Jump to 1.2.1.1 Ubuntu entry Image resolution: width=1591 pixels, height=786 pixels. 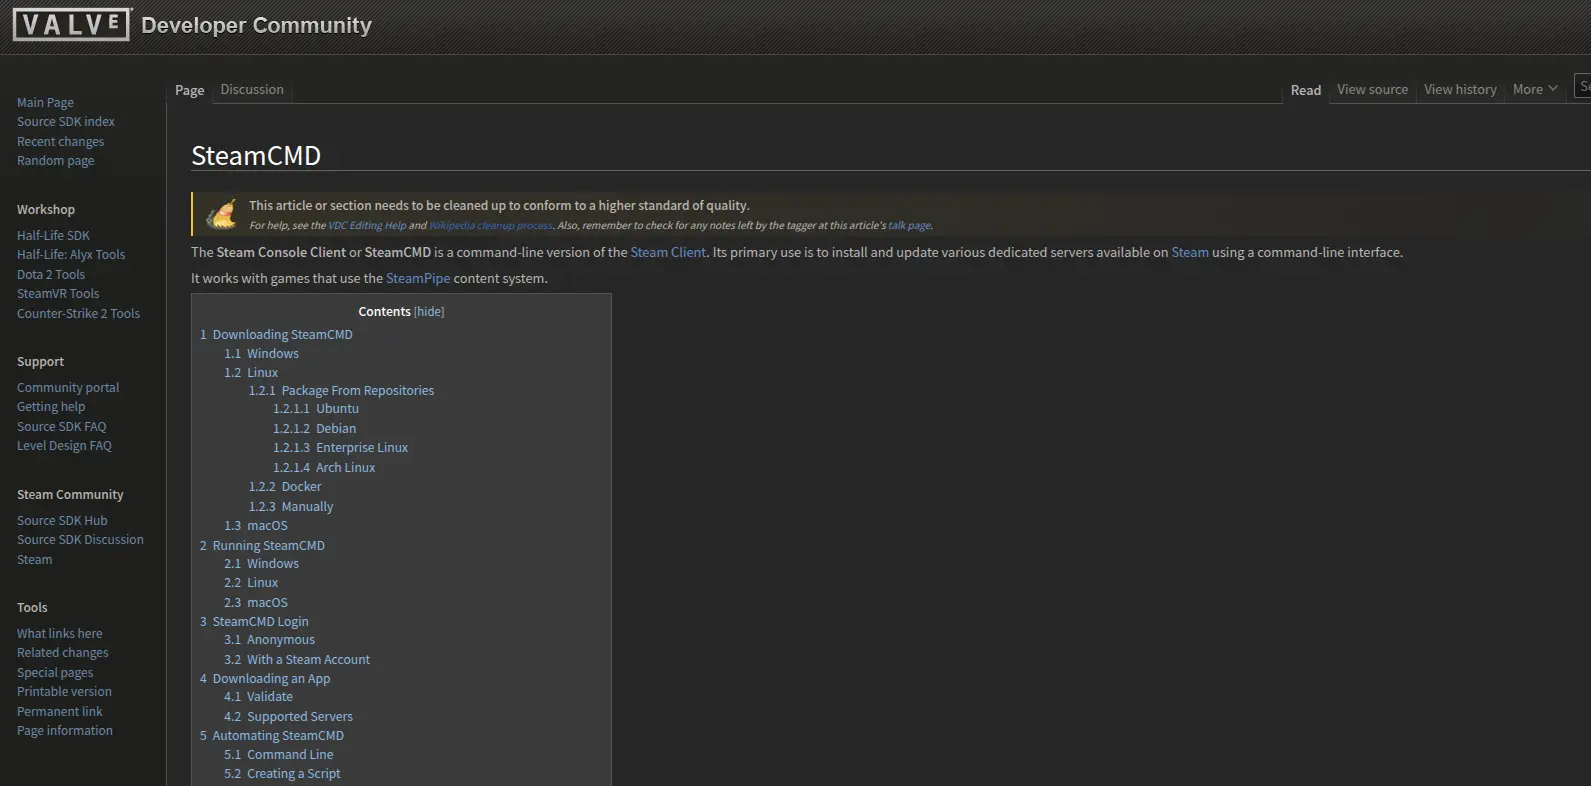316,408
